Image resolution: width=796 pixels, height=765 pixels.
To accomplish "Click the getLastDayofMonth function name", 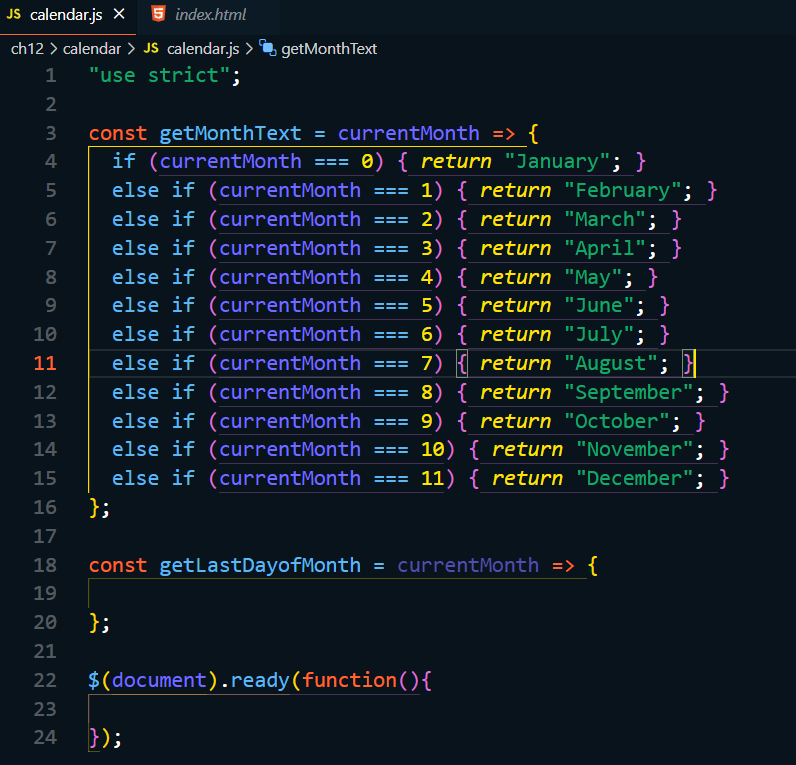I will click(260, 566).
